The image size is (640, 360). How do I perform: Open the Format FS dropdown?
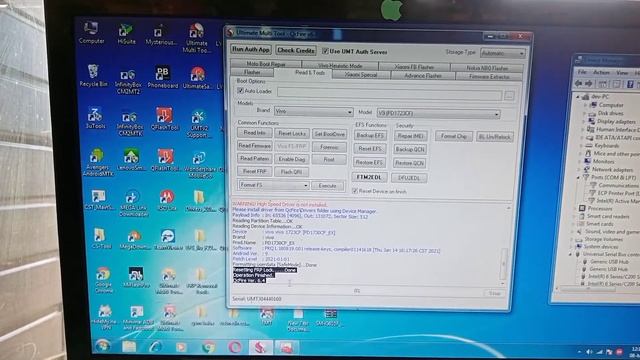click(x=273, y=185)
